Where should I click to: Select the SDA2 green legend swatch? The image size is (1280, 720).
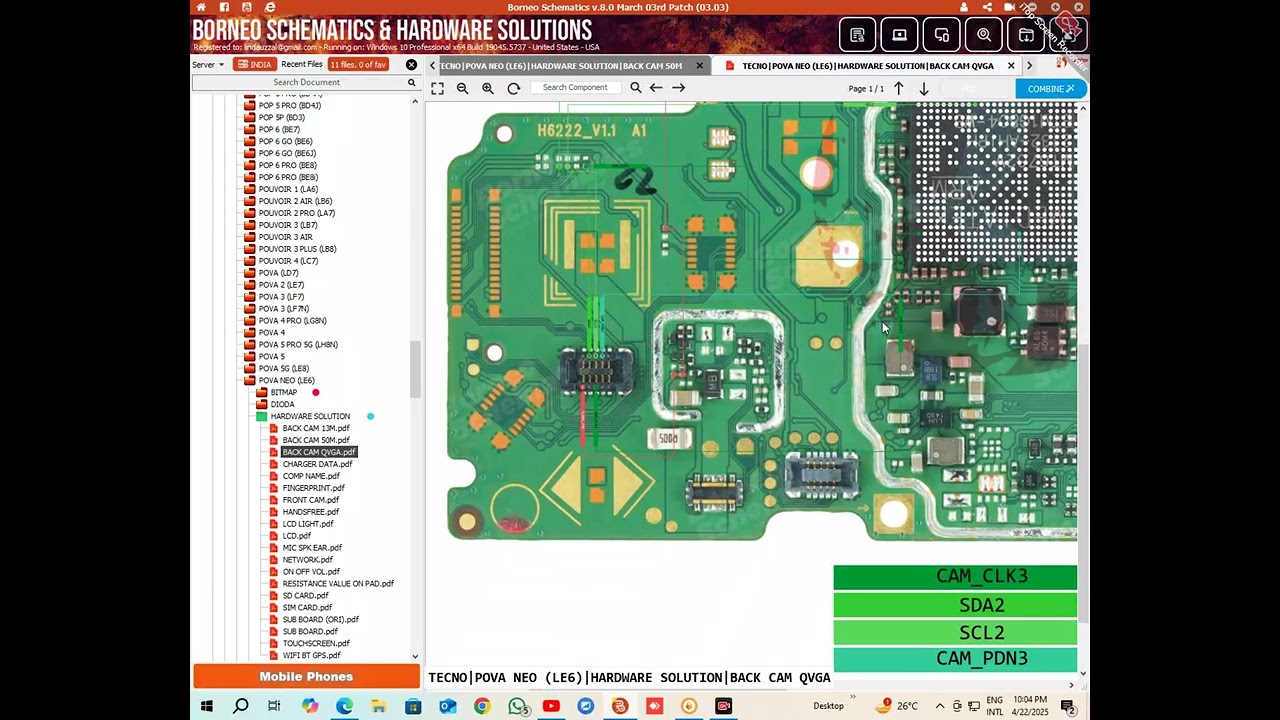[x=955, y=605]
